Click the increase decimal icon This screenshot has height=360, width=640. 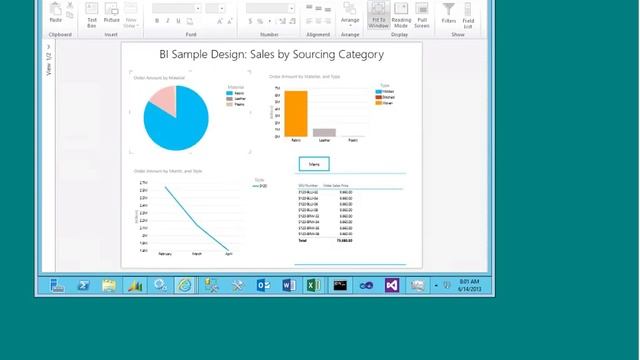282,21
